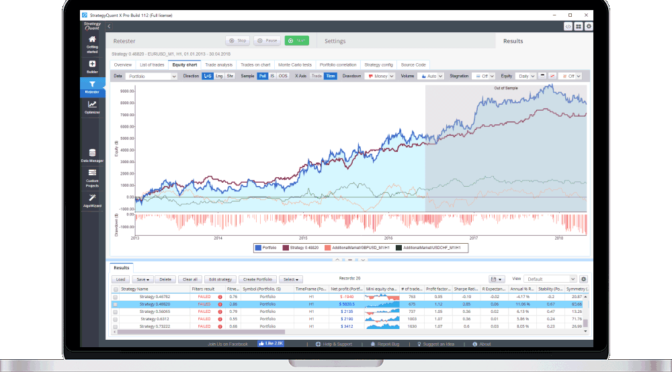
Task: Open the Save dropdown button
Action: tap(143, 279)
